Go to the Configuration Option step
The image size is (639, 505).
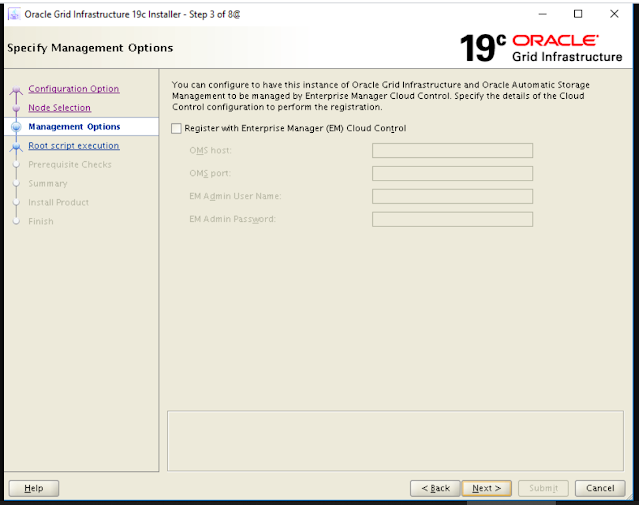[x=74, y=89]
